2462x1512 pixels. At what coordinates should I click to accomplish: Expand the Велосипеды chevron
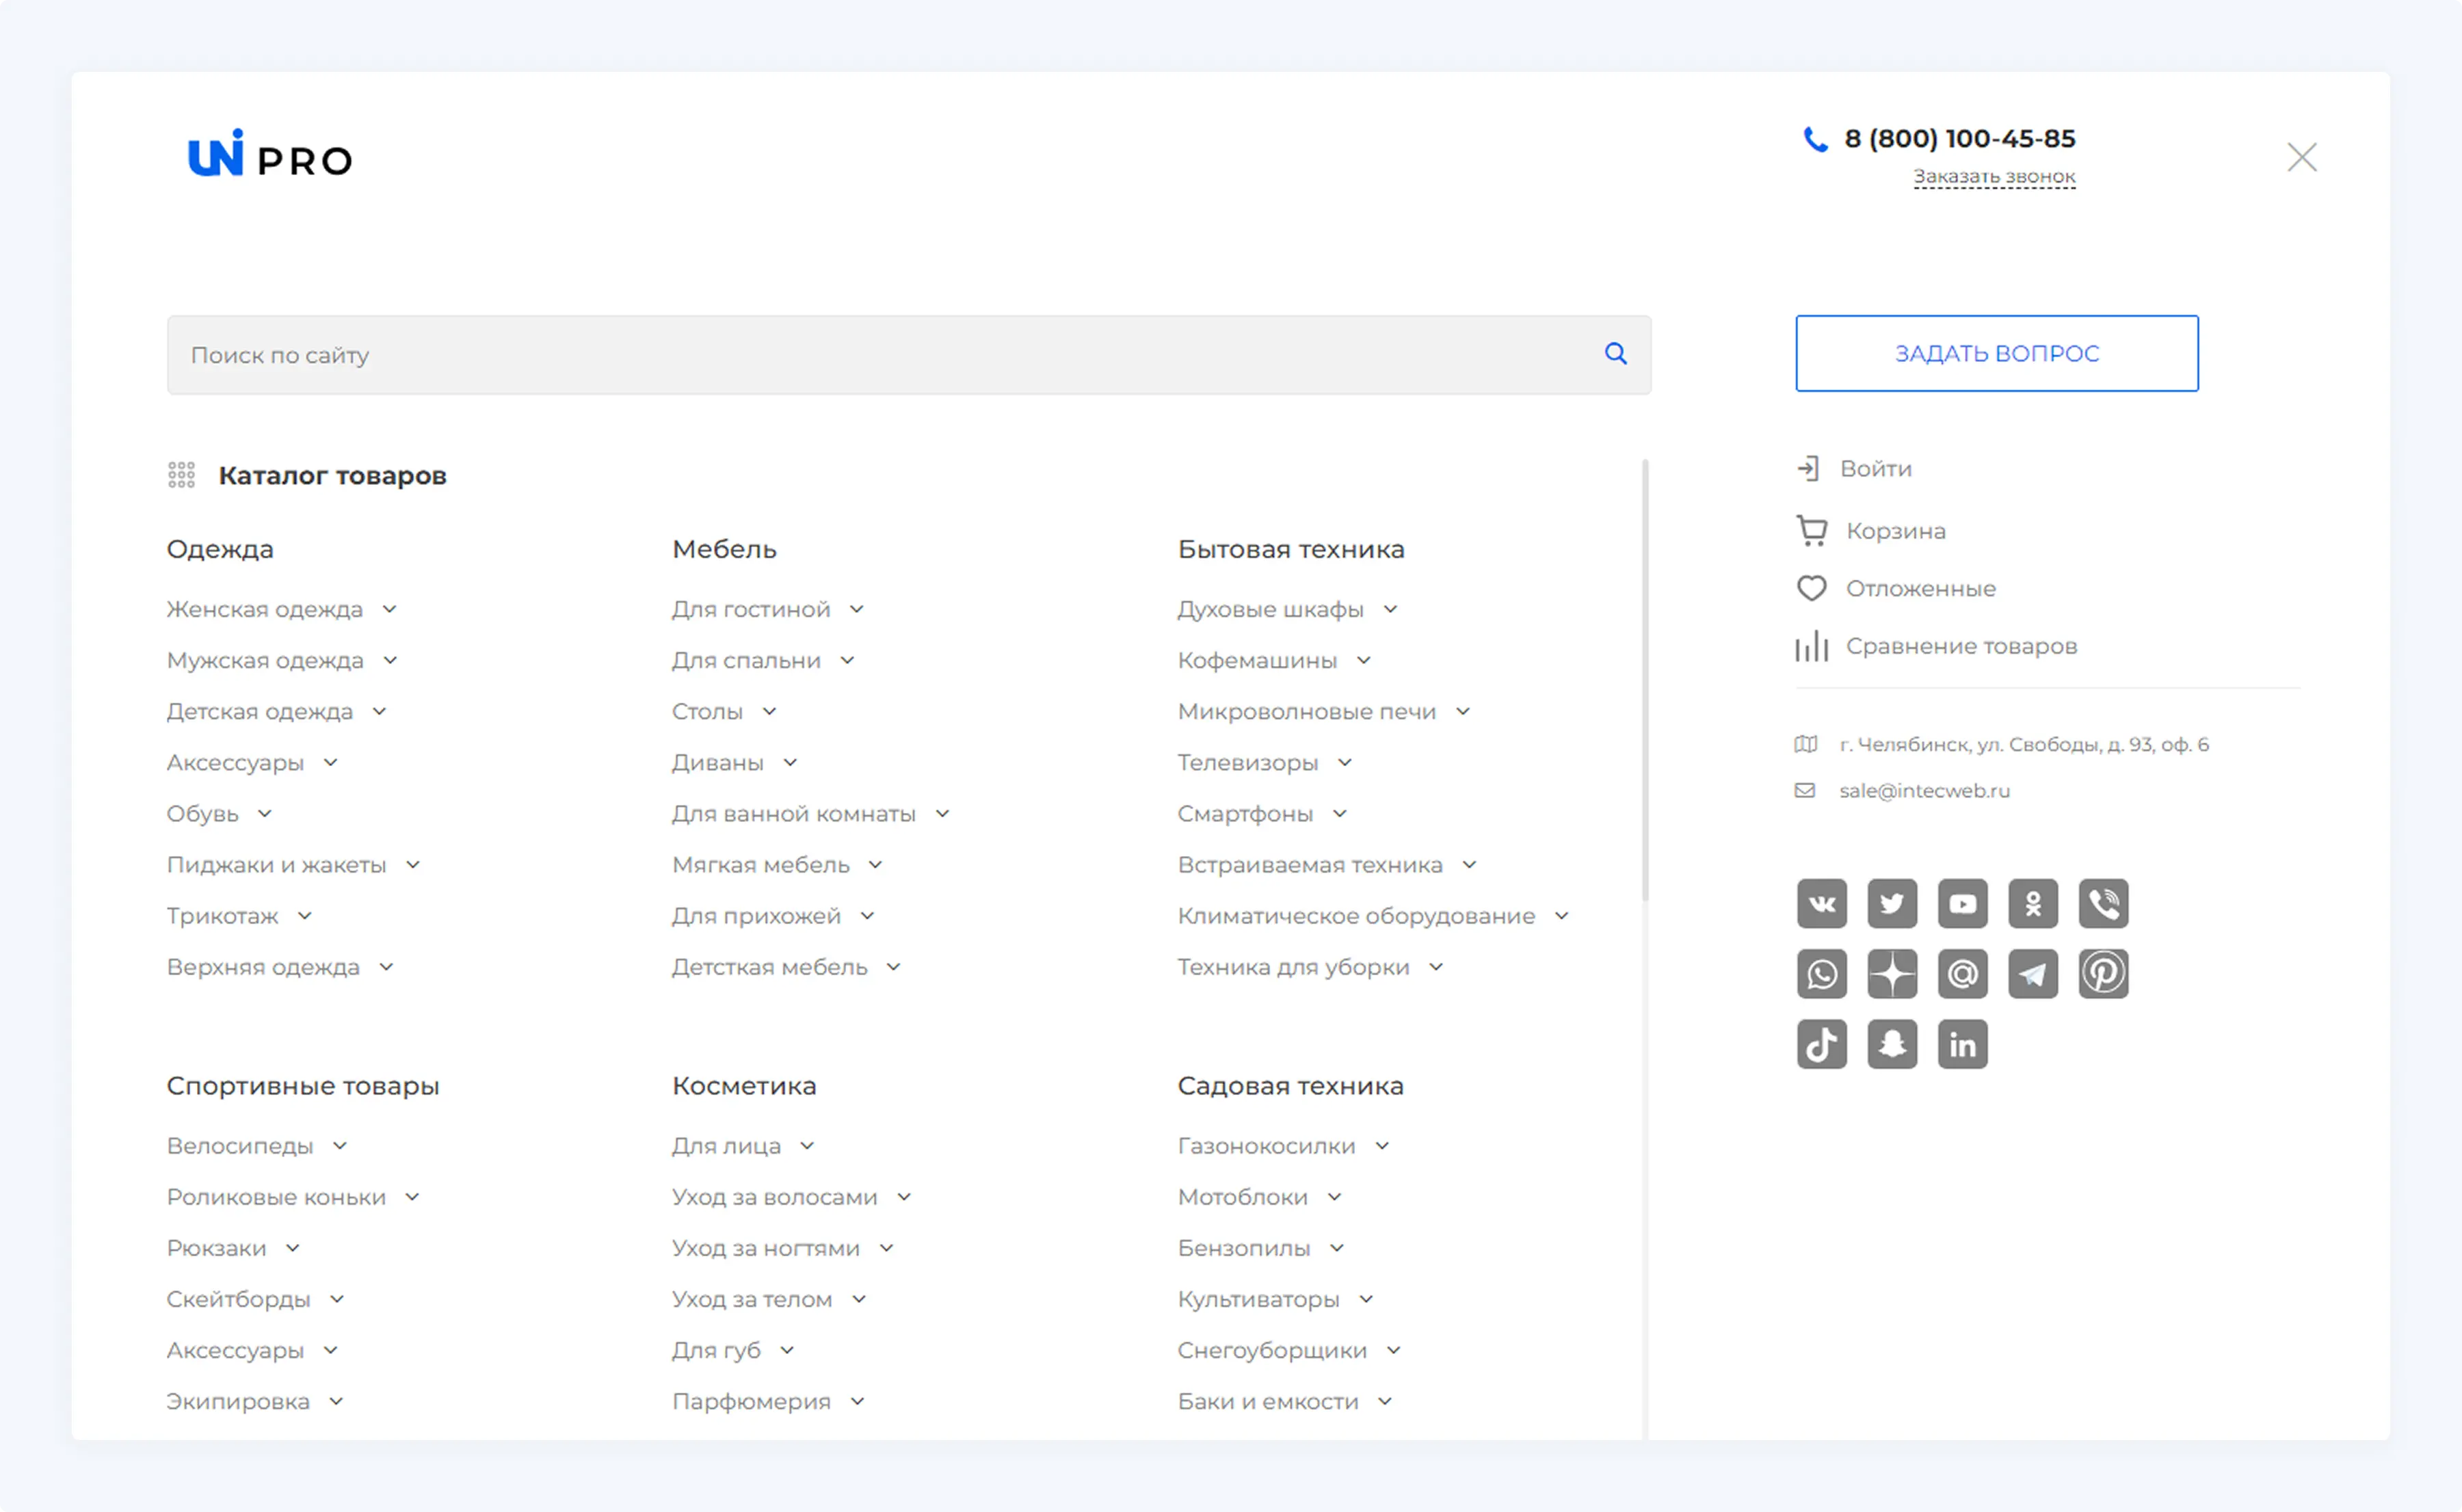coord(339,1146)
